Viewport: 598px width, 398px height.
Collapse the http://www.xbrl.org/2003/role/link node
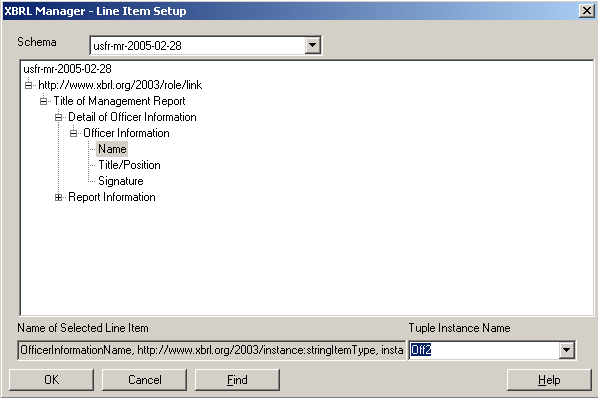[29, 85]
